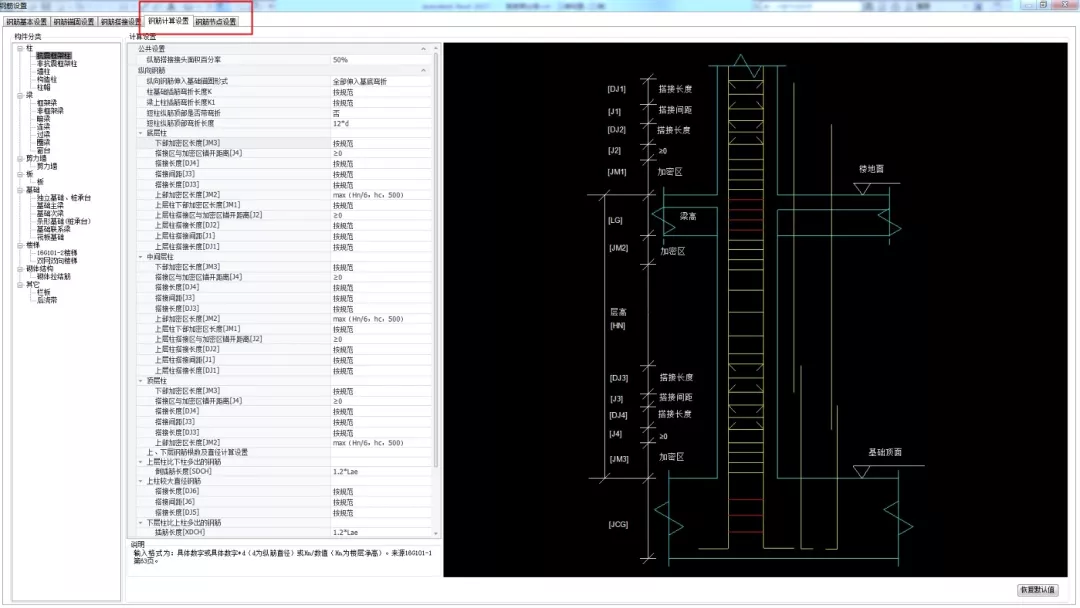Collapse 公共设置 section using its chevron
The height and width of the screenshot is (608, 1080).
[x=424, y=49]
